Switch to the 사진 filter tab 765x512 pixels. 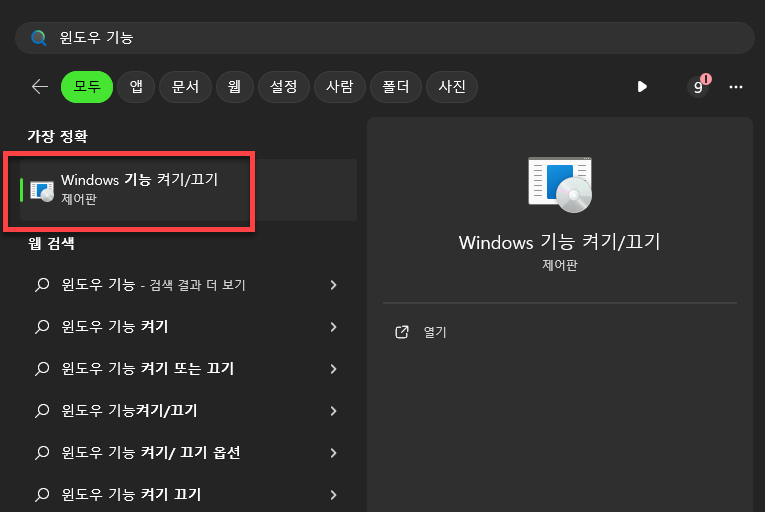452,87
